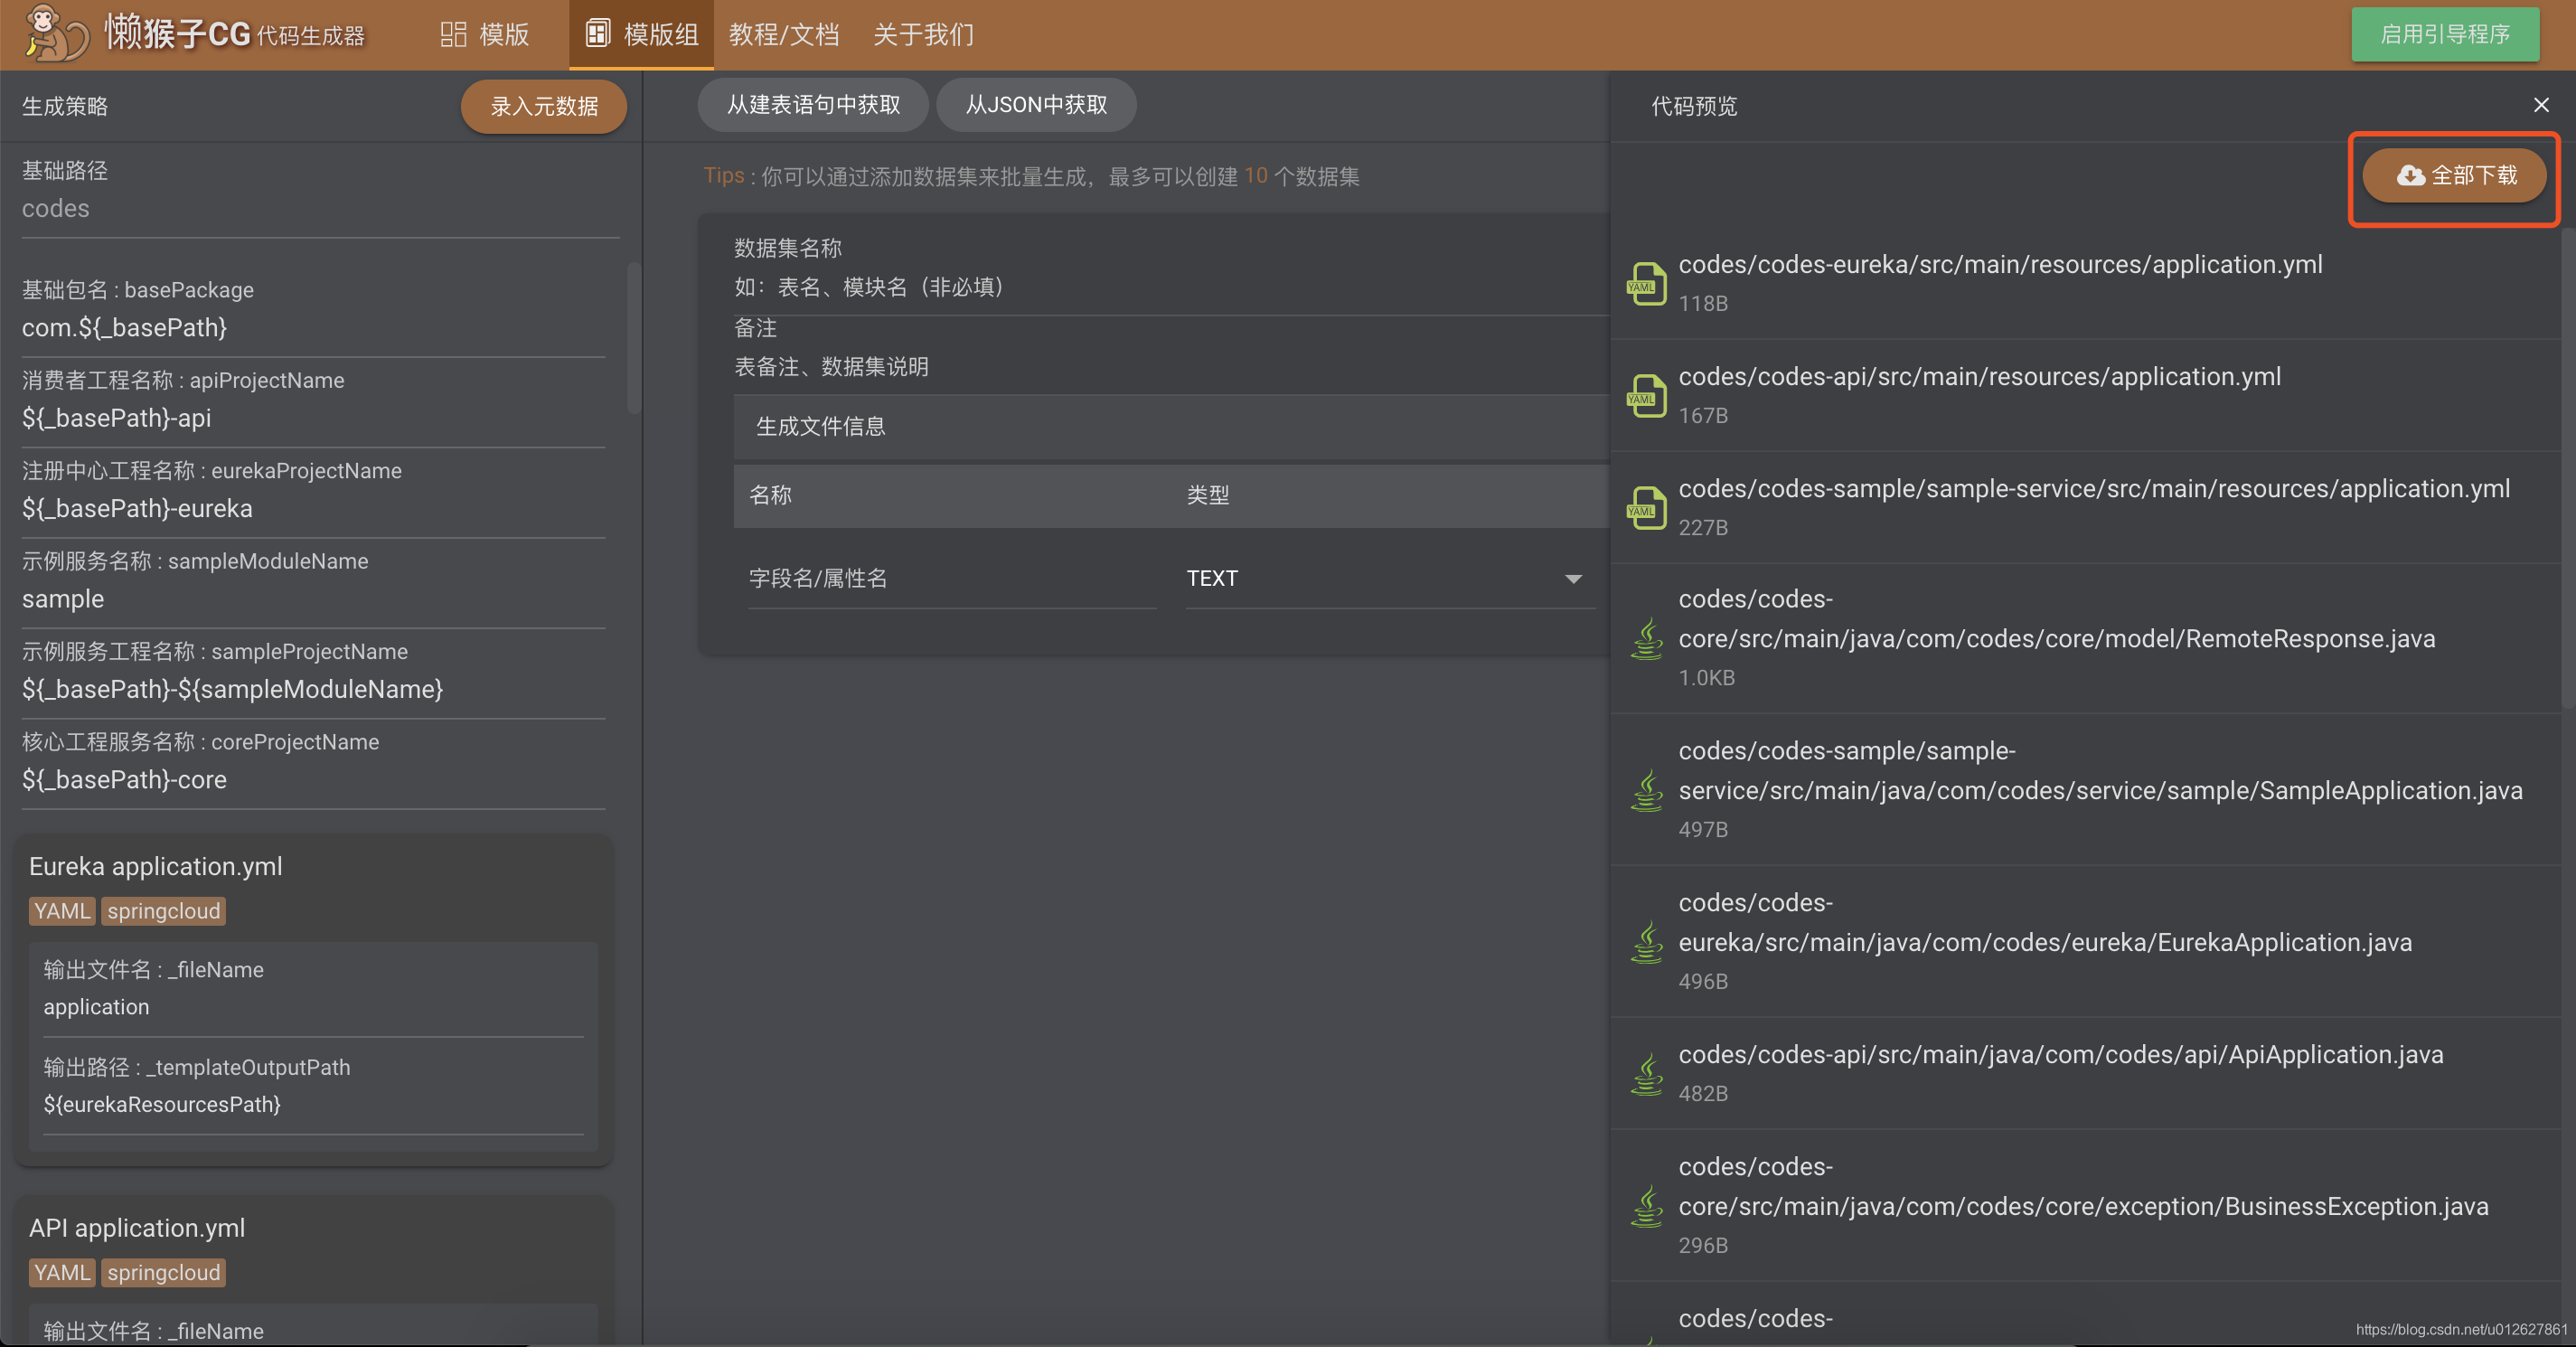Click springcloud tag on API application.yml card
Viewport: 2576px width, 1347px height.
click(x=163, y=1273)
